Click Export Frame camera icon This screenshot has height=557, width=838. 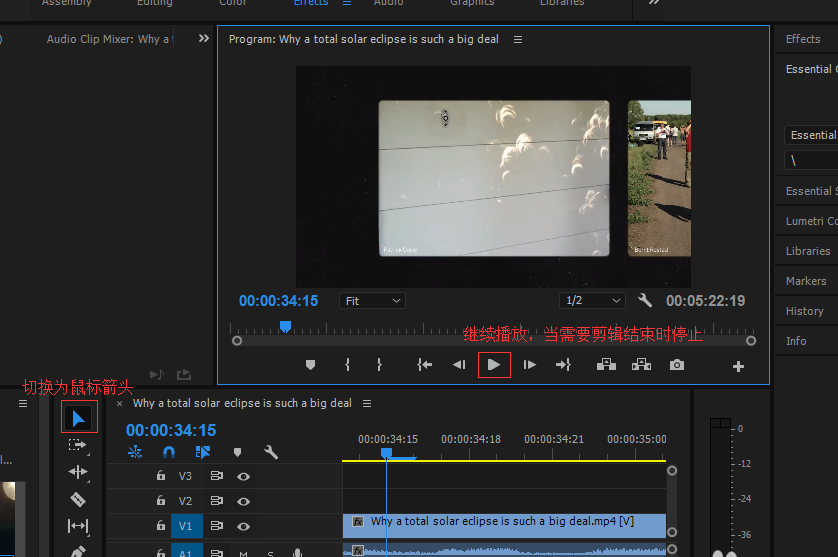click(x=677, y=365)
